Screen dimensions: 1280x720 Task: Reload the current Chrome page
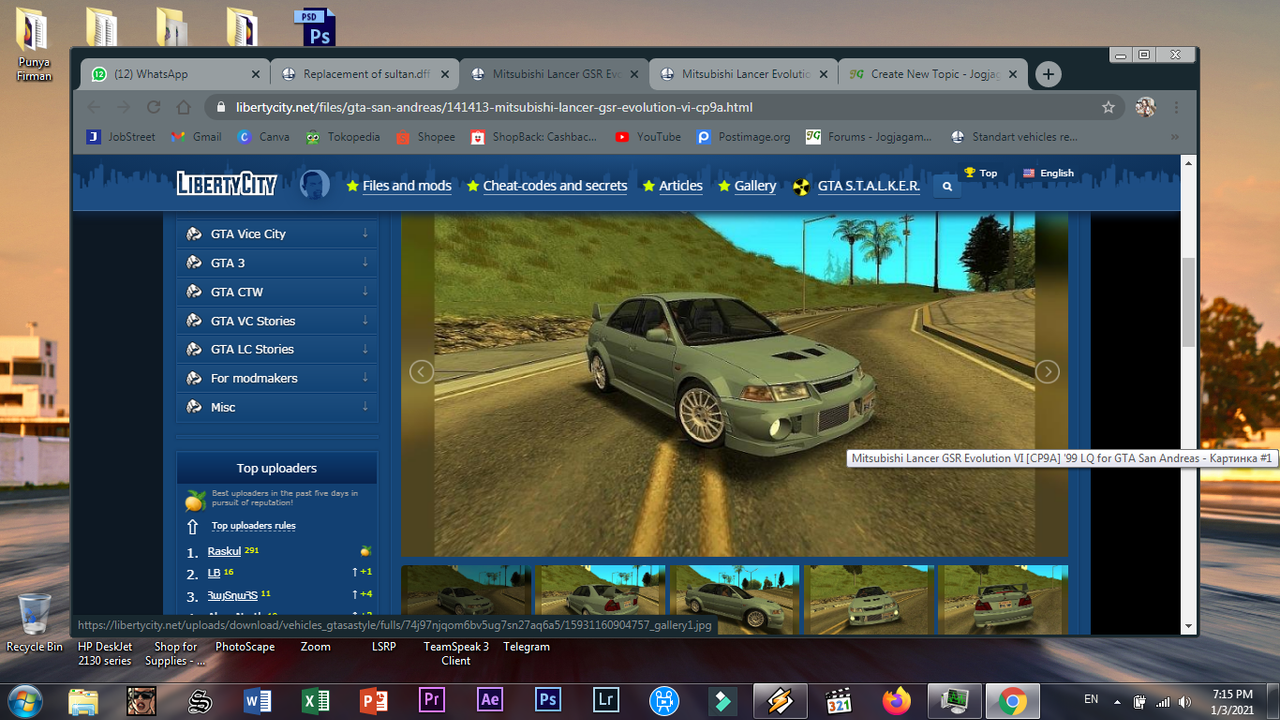(x=153, y=107)
